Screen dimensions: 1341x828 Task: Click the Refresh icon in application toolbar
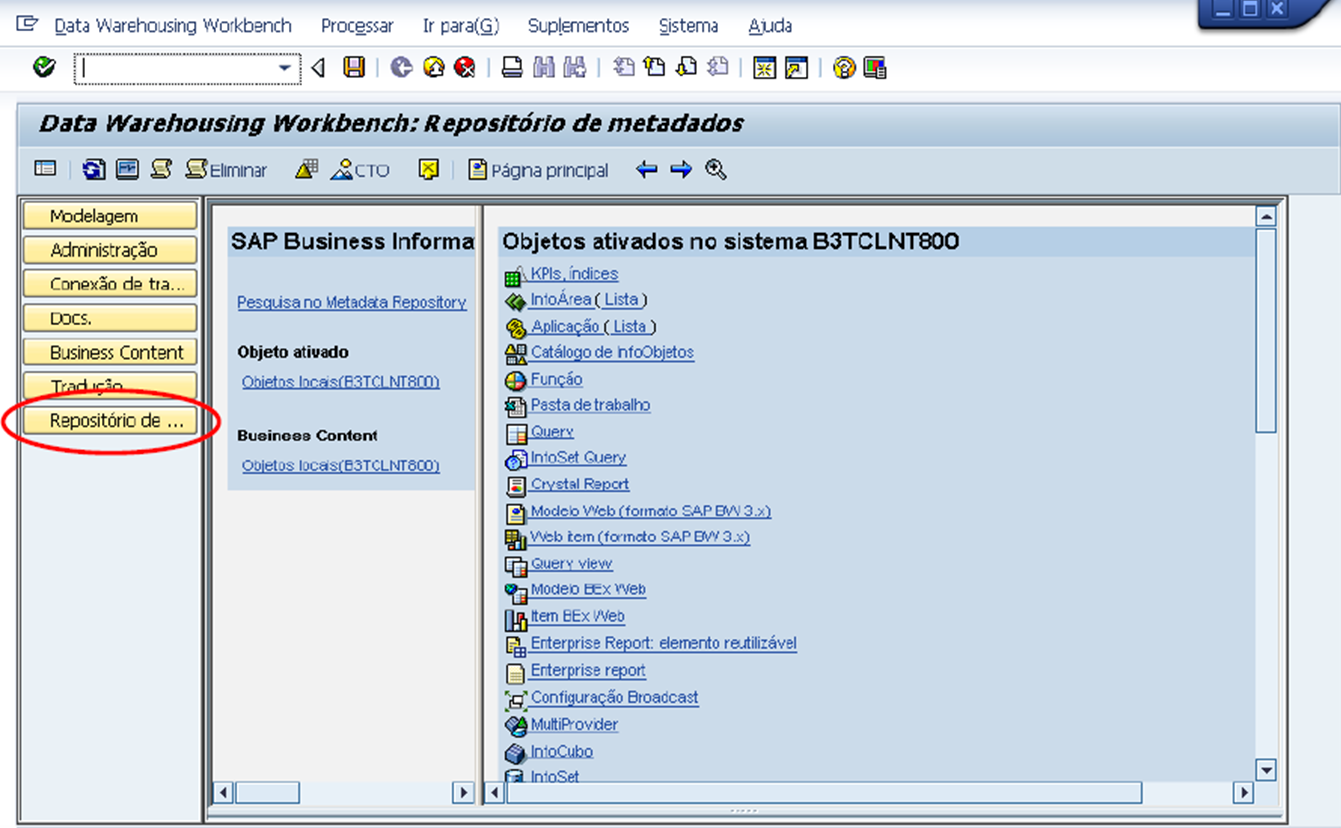[94, 169]
